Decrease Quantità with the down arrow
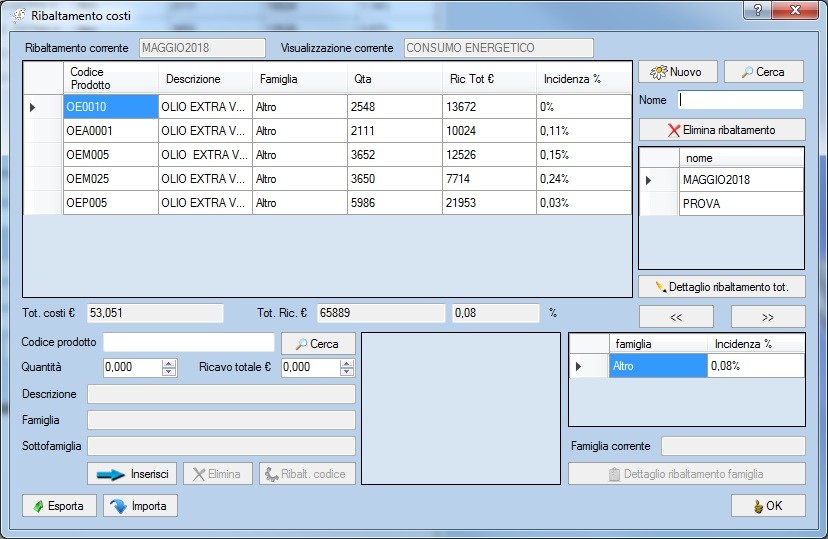Screen dimensions: 828x539 click(x=169, y=372)
